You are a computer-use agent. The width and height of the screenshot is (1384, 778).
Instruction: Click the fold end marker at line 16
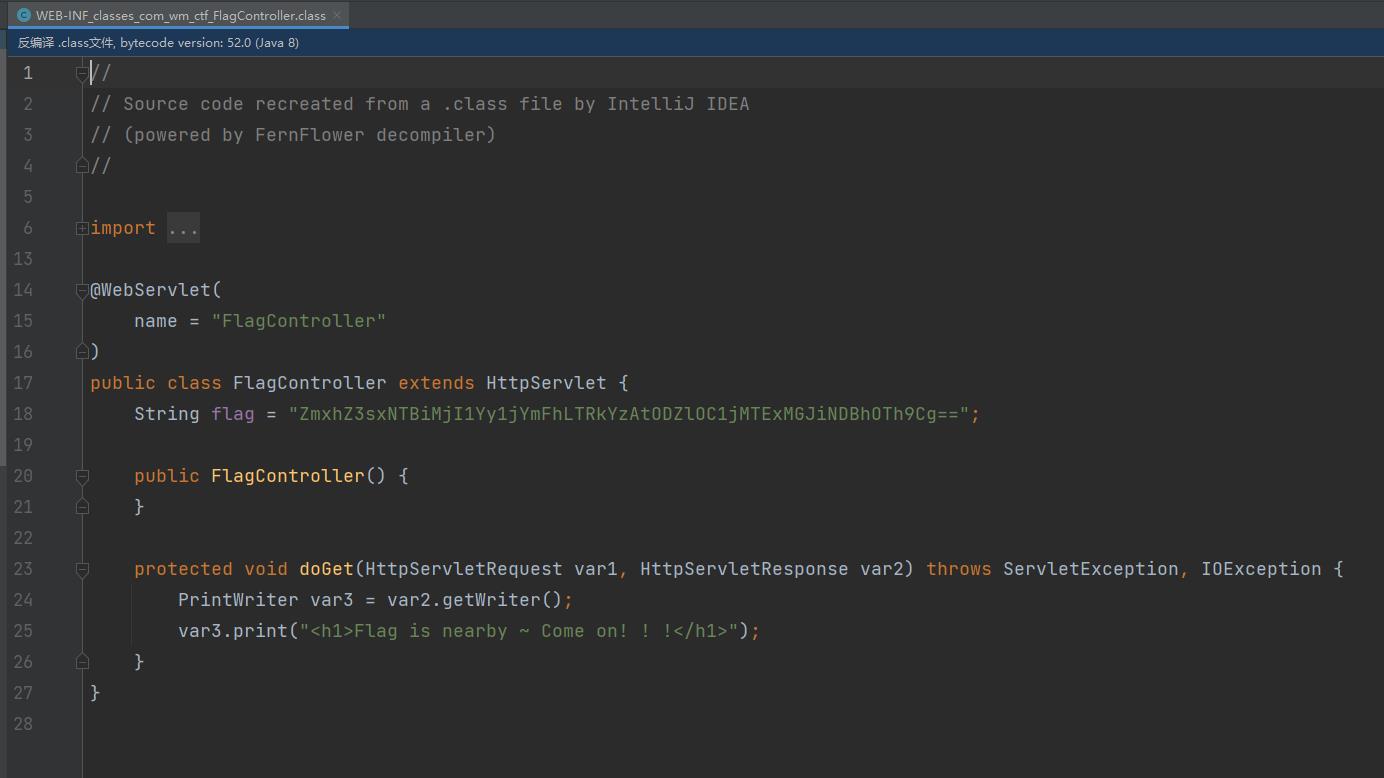click(83, 352)
